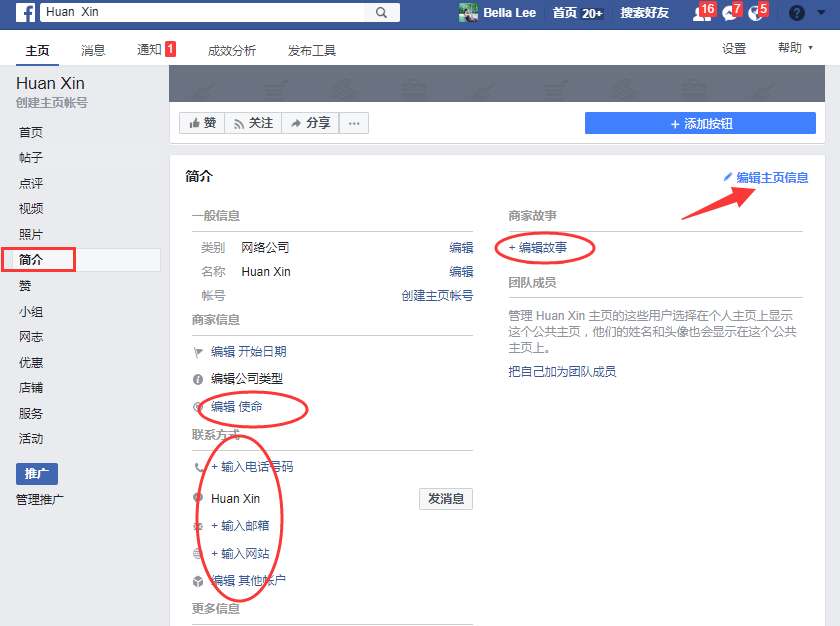This screenshot has width=840, height=626.
Task: Click 编辑 开始日期 link
Action: click(x=249, y=351)
